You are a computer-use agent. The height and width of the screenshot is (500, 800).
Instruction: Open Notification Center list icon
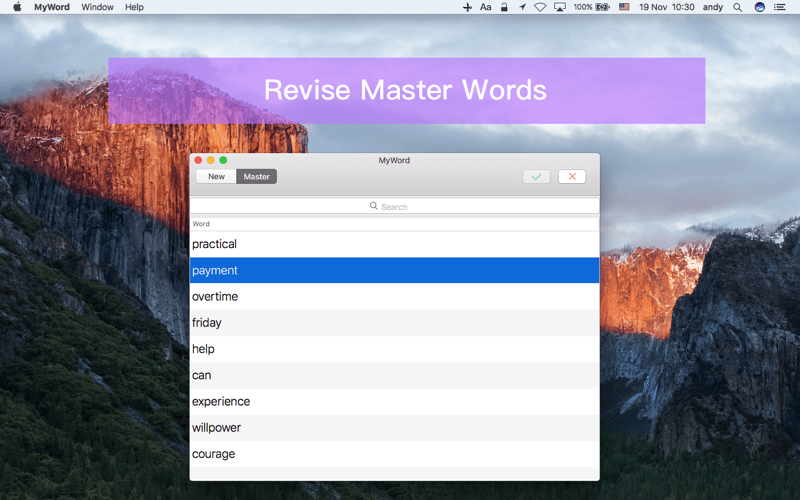pyautogui.click(x=780, y=7)
